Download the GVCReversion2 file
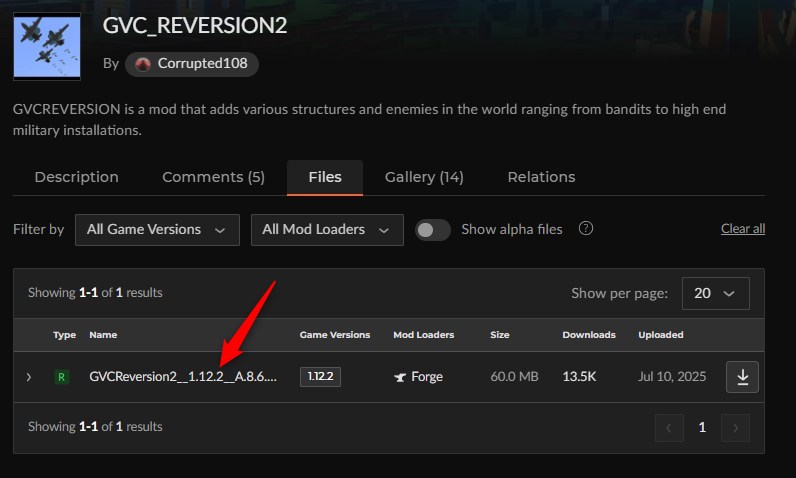 tap(742, 377)
